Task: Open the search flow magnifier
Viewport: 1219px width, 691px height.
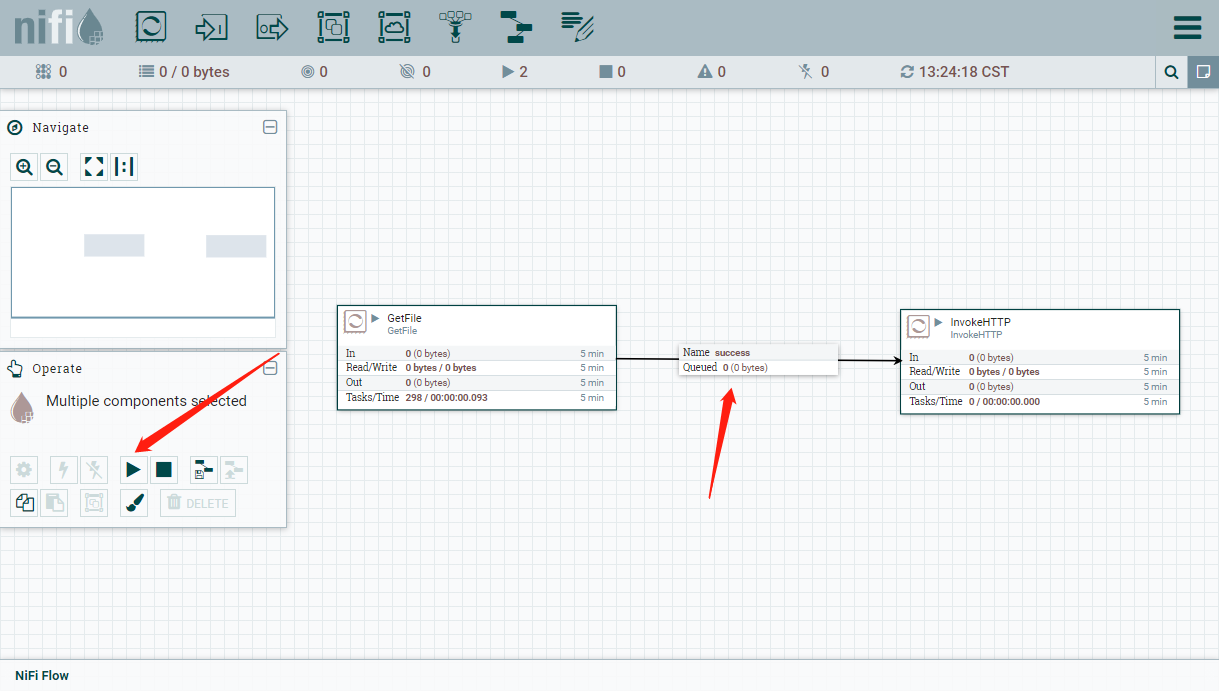Action: click(x=1171, y=72)
